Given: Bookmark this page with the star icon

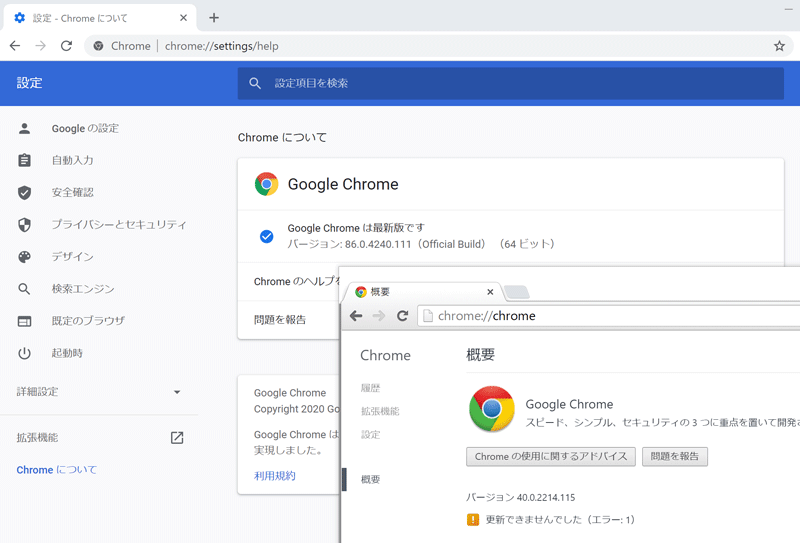Looking at the screenshot, I should point(779,46).
